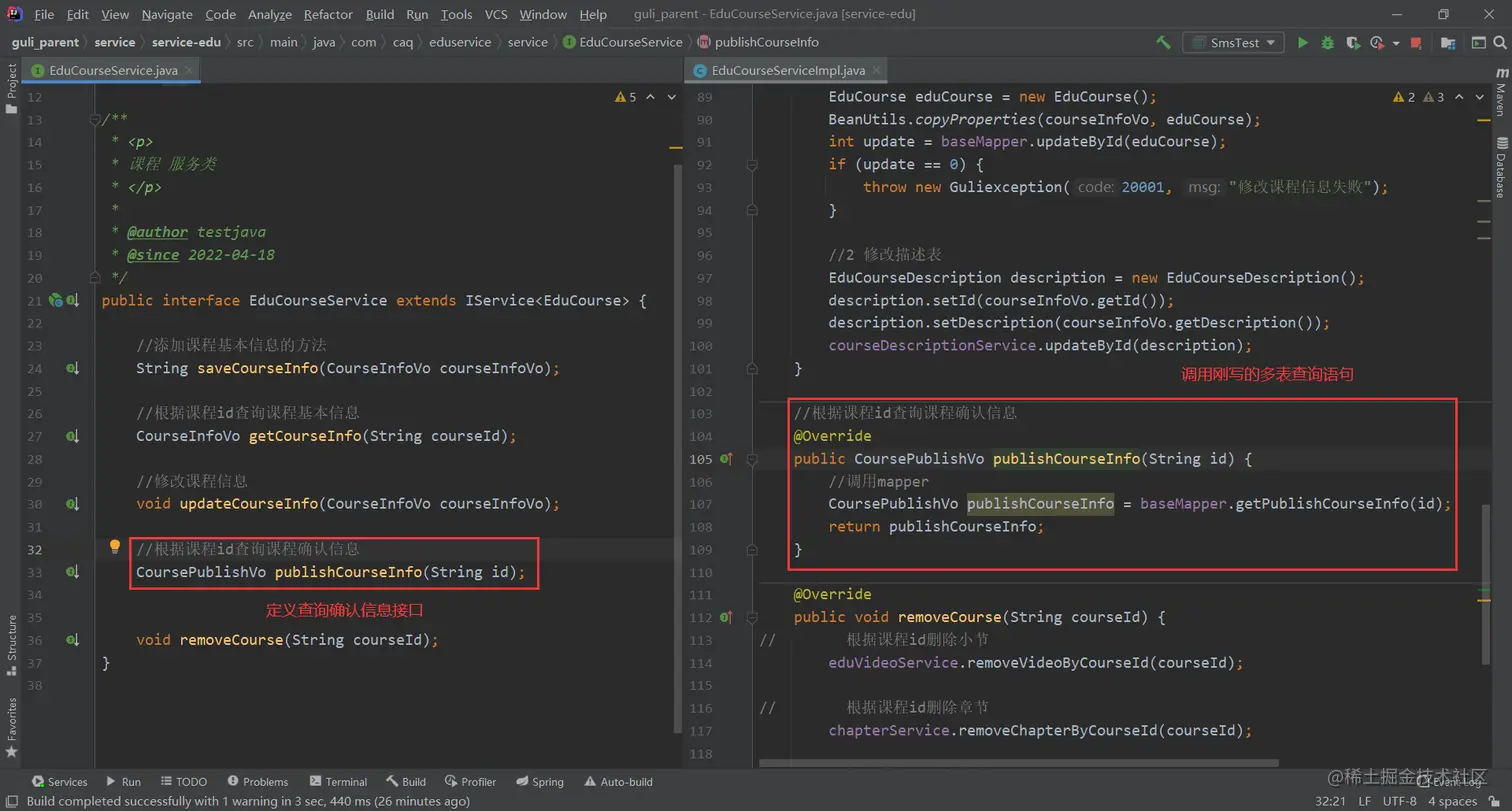Click override gutter icon on line 105
Image resolution: width=1512 pixels, height=811 pixels.
(727, 459)
